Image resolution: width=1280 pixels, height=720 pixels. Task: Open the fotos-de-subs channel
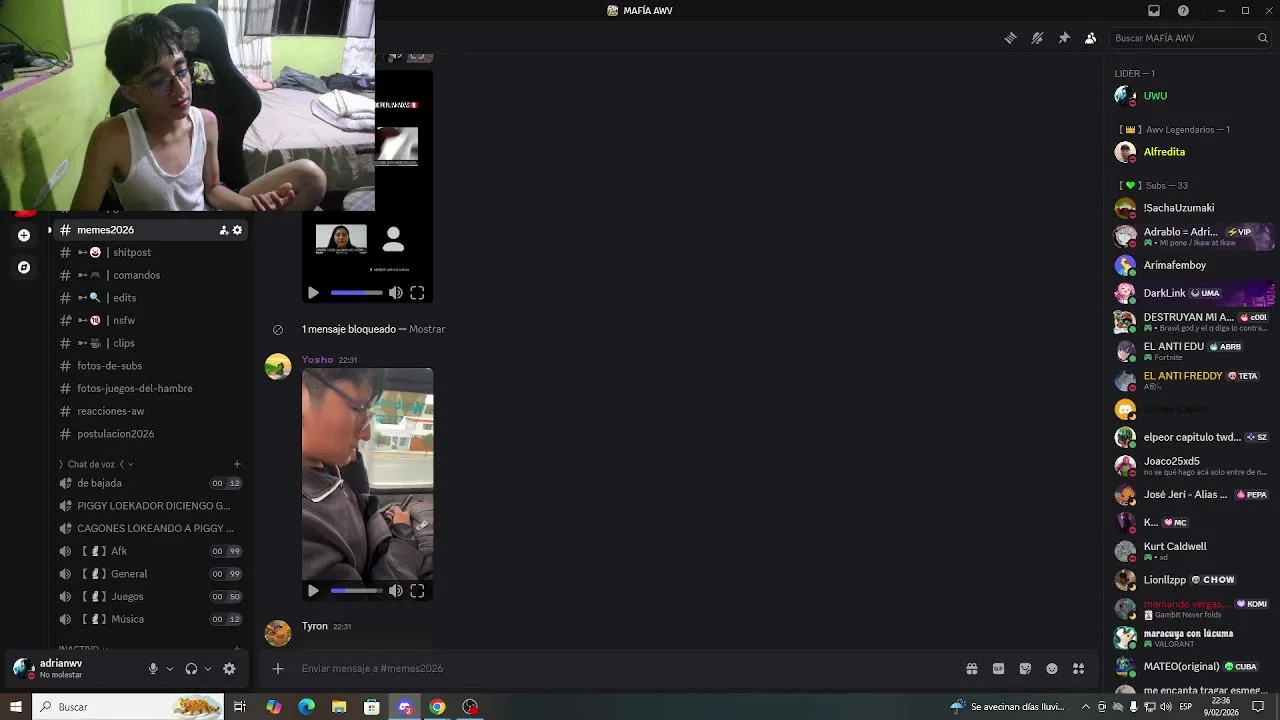click(x=150, y=366)
